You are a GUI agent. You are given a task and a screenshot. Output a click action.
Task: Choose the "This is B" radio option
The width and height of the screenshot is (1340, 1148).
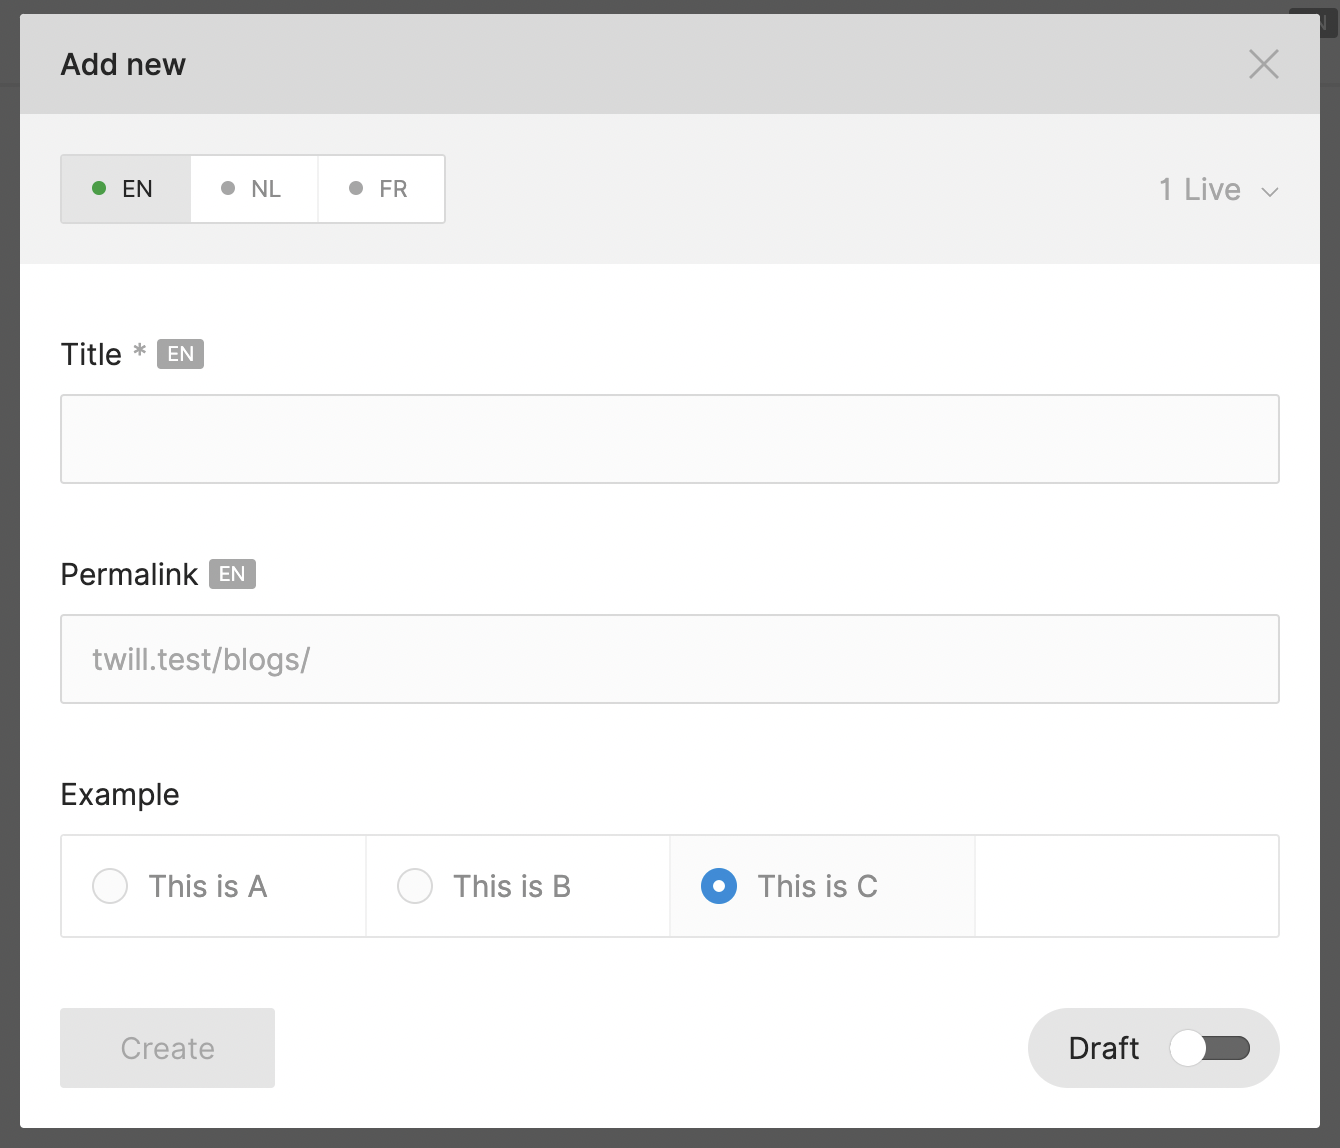tap(415, 886)
